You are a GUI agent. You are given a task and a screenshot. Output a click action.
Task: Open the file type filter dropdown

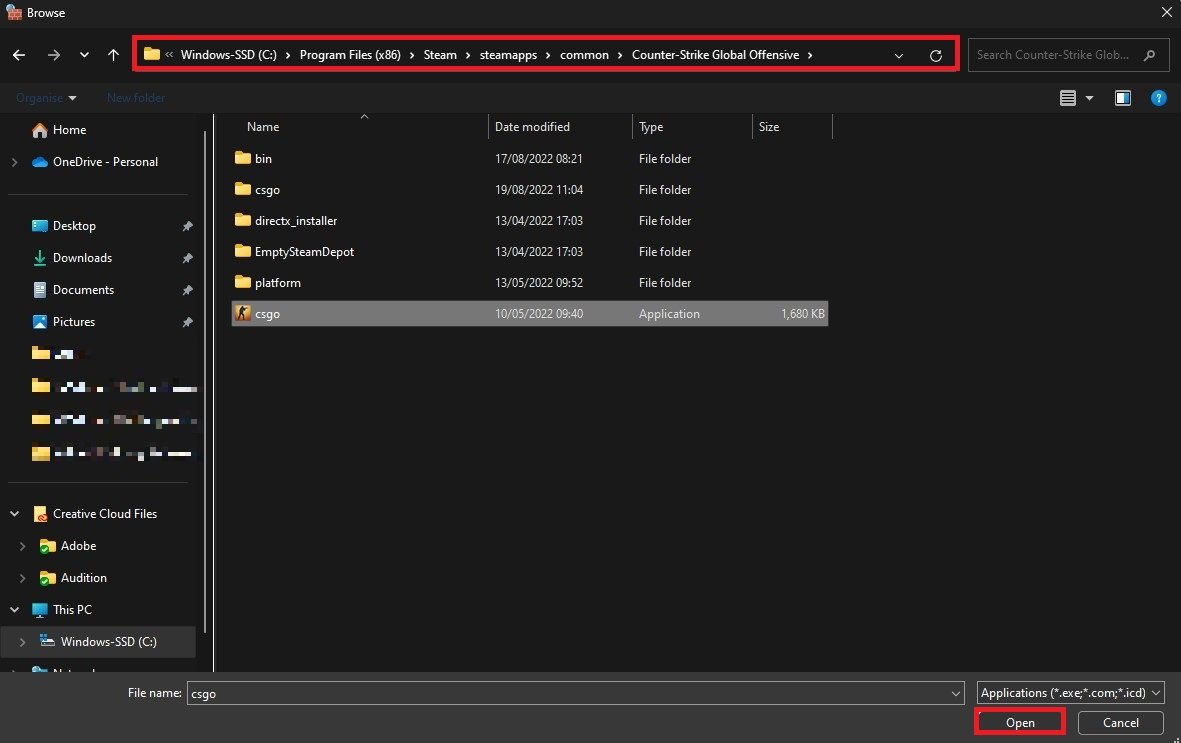[1070, 693]
